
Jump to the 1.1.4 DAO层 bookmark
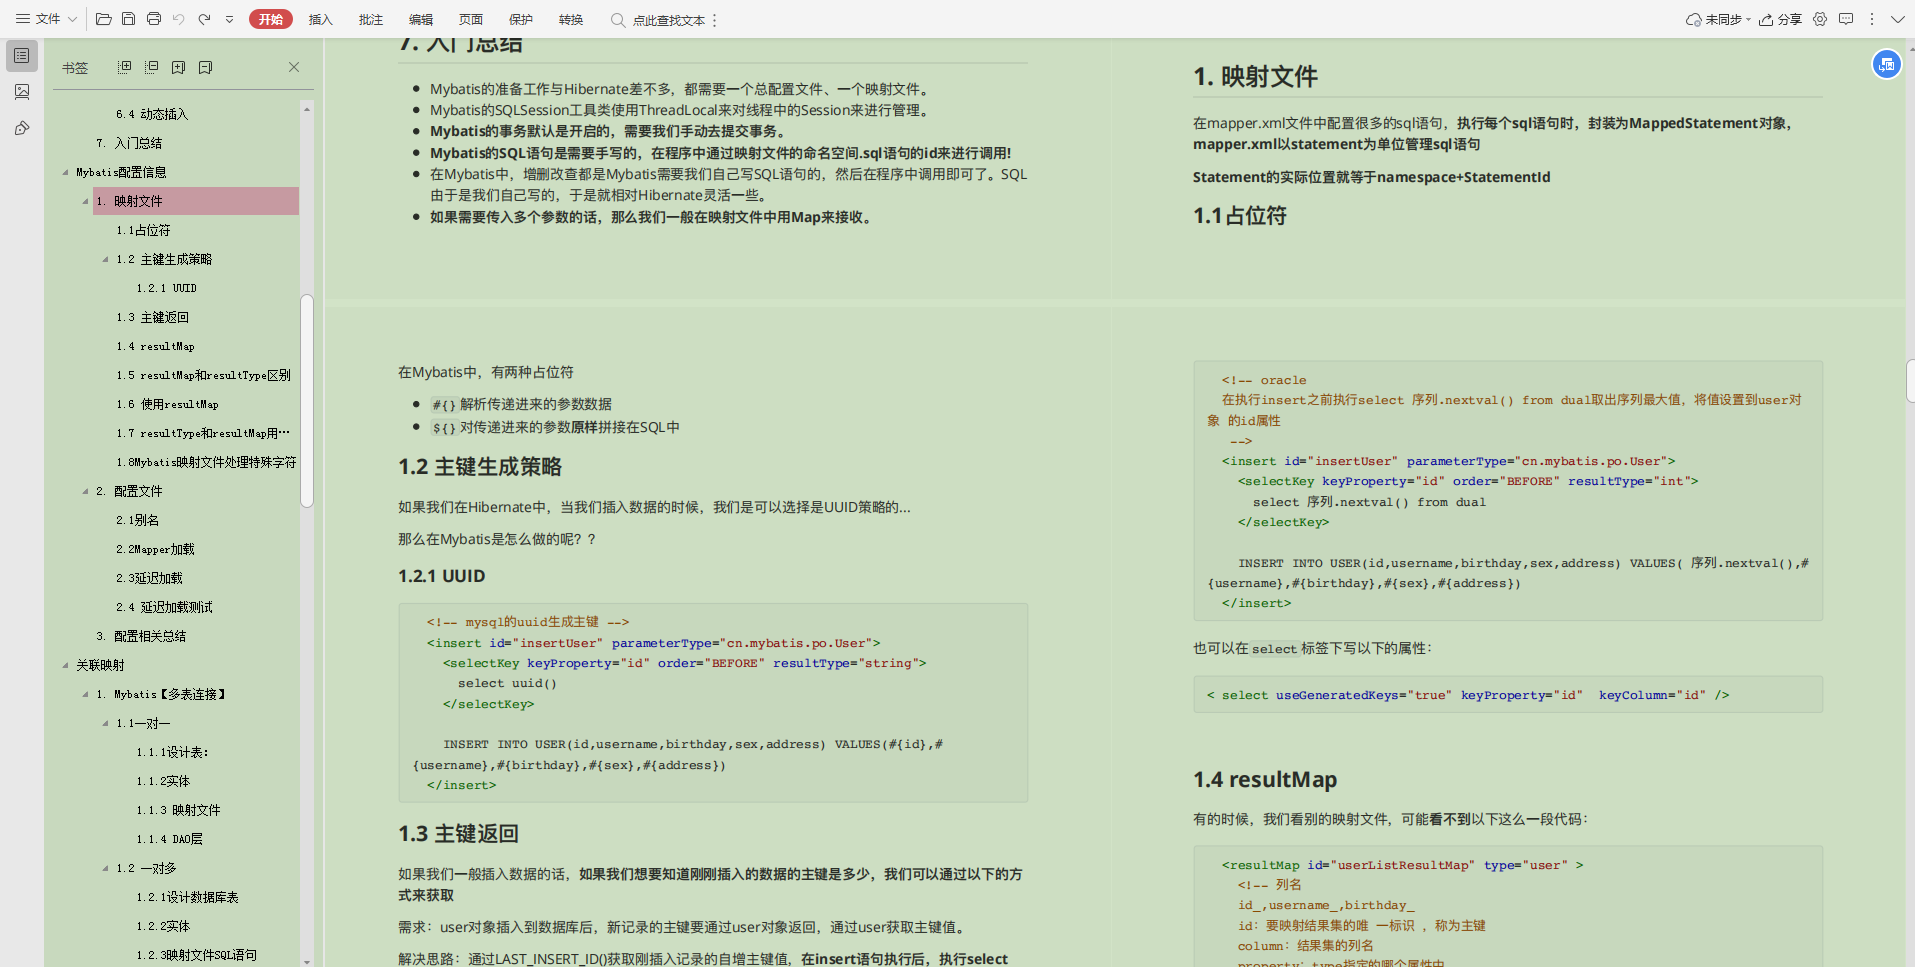(169, 839)
